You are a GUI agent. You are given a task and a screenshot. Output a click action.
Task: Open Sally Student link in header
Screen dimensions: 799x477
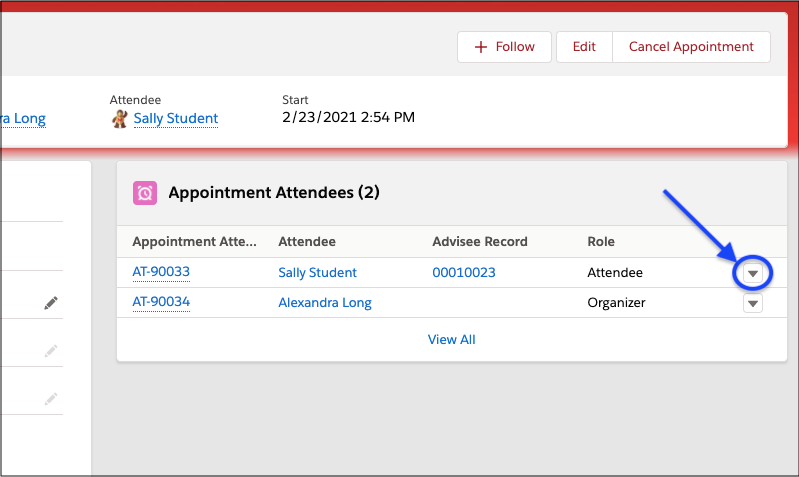(175, 118)
